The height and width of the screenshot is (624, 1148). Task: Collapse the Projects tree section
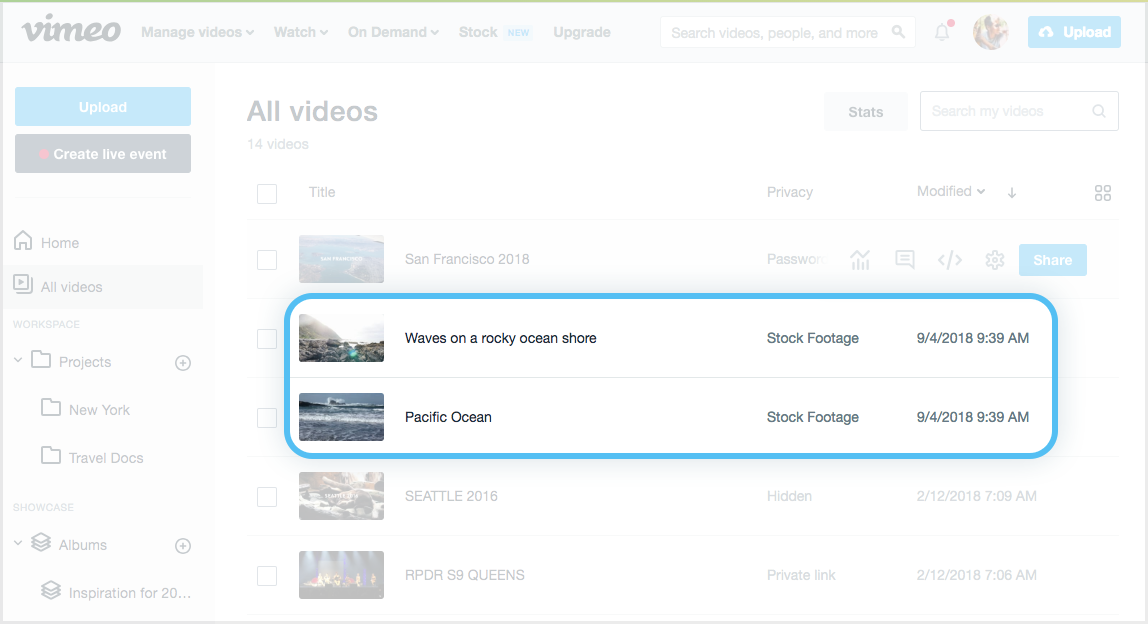[x=18, y=360]
